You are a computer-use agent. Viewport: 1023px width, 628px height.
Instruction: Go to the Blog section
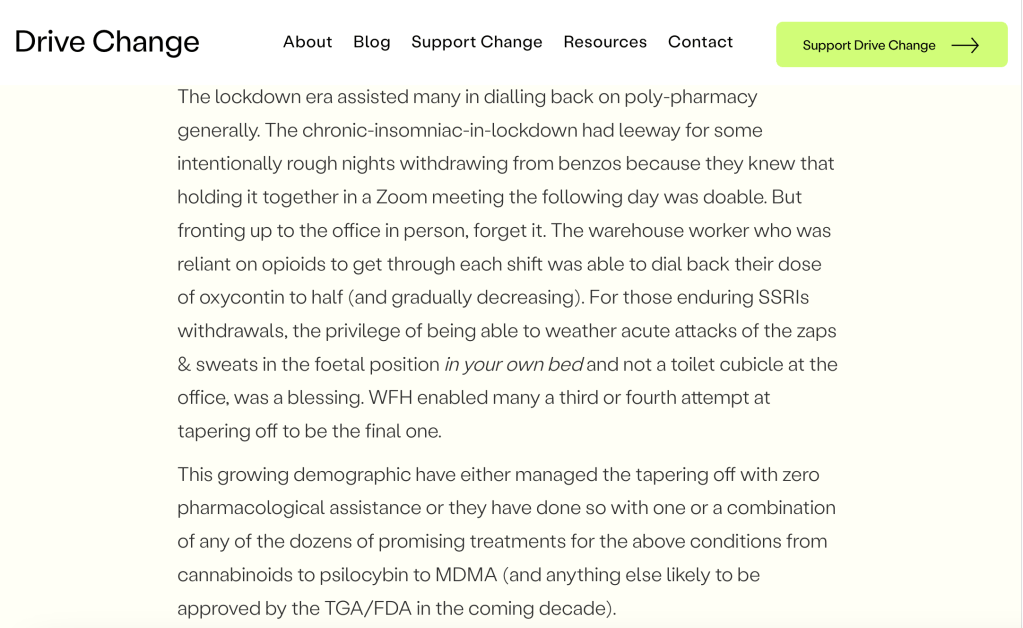click(372, 42)
